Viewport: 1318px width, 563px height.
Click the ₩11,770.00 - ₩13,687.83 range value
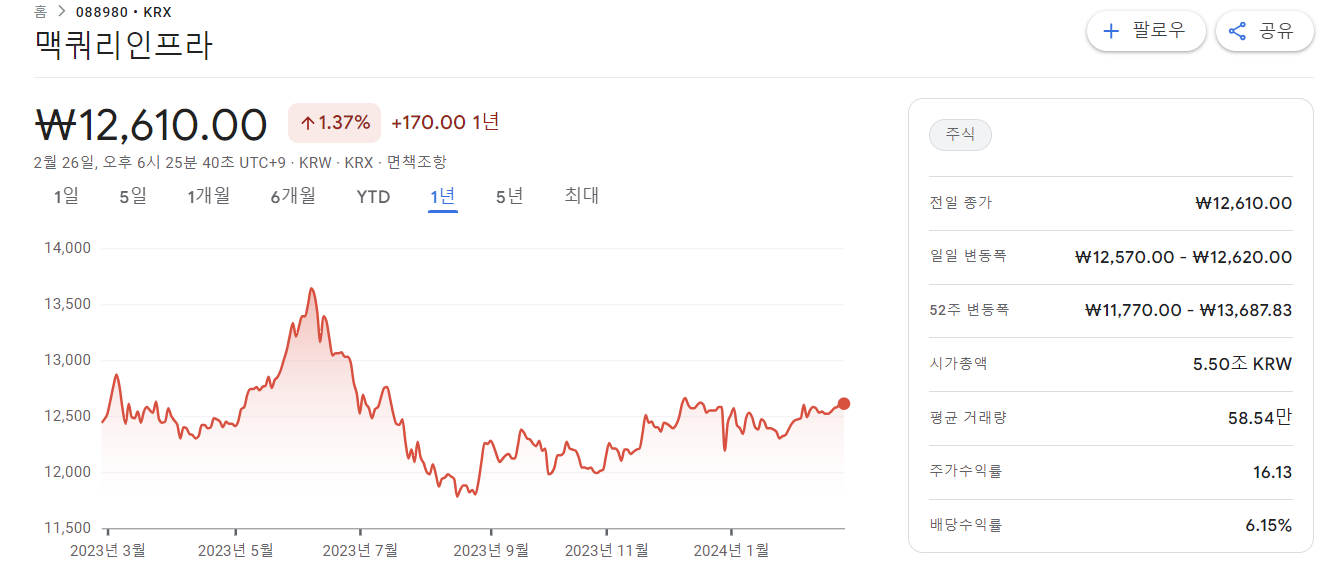tap(1188, 310)
